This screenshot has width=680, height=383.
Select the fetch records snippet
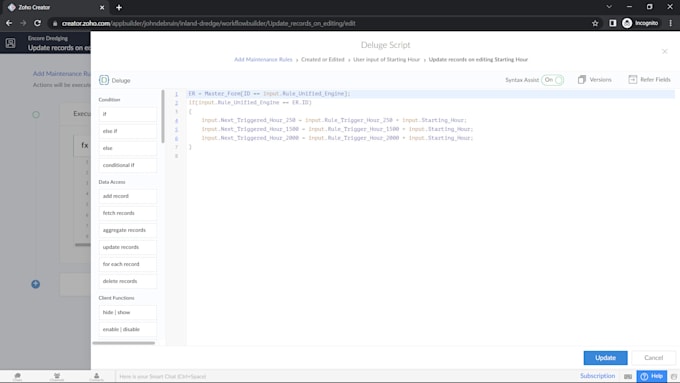pyautogui.click(x=128, y=213)
